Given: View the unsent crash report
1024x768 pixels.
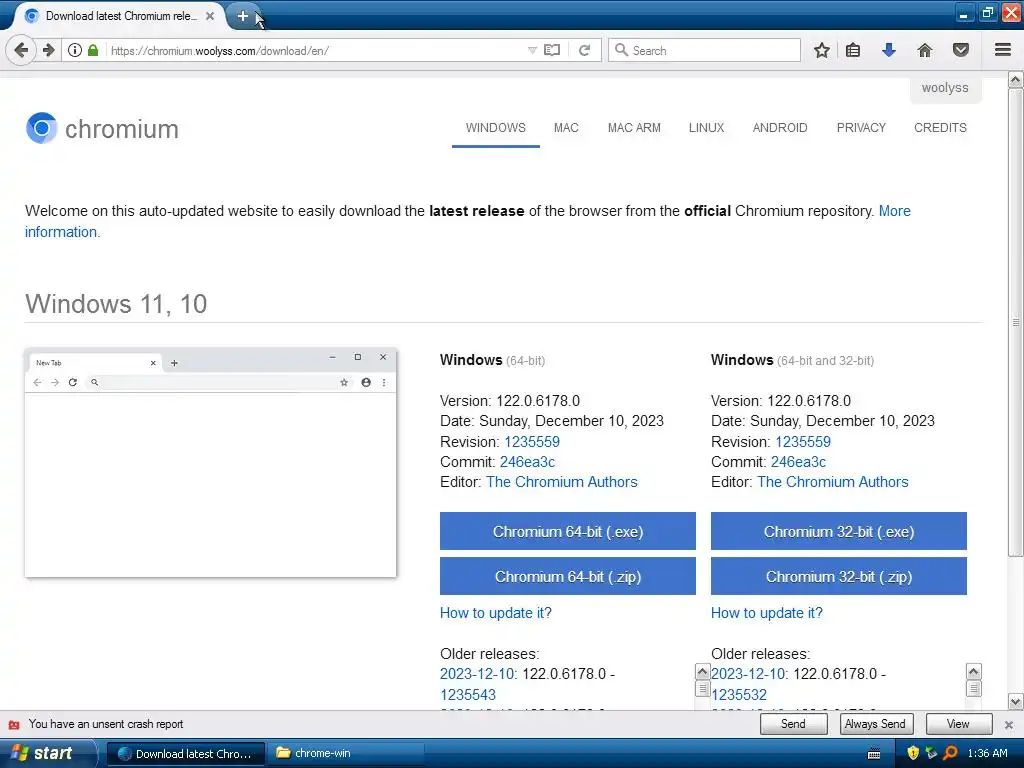Looking at the screenshot, I should click(957, 724).
